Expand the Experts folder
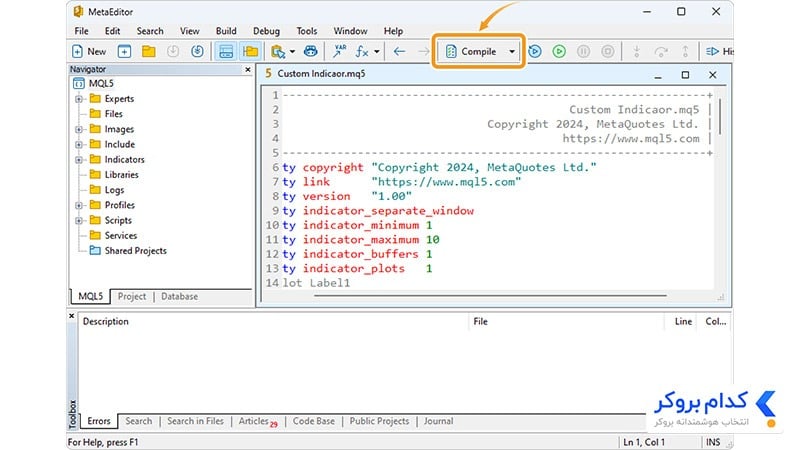The image size is (800, 450). [79, 99]
